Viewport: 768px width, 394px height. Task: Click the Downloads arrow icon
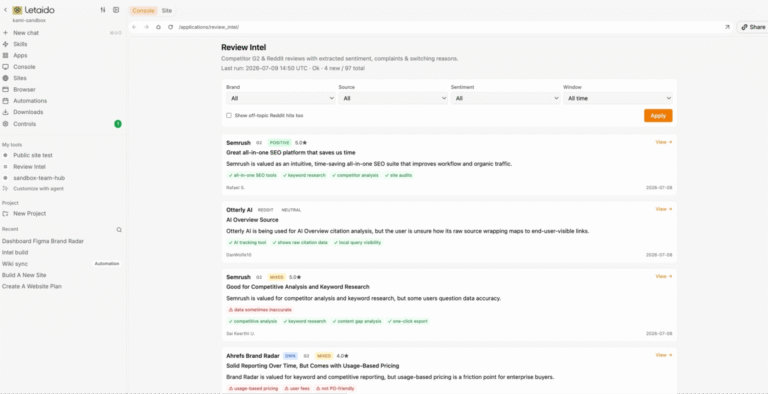pos(5,112)
